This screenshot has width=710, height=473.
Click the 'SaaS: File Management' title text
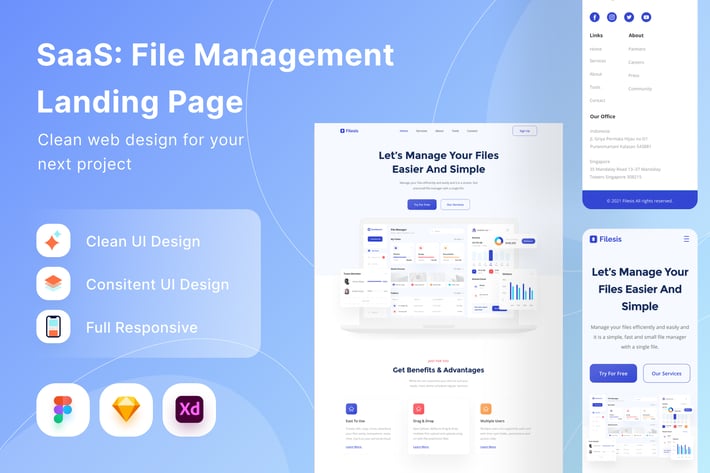coord(216,55)
